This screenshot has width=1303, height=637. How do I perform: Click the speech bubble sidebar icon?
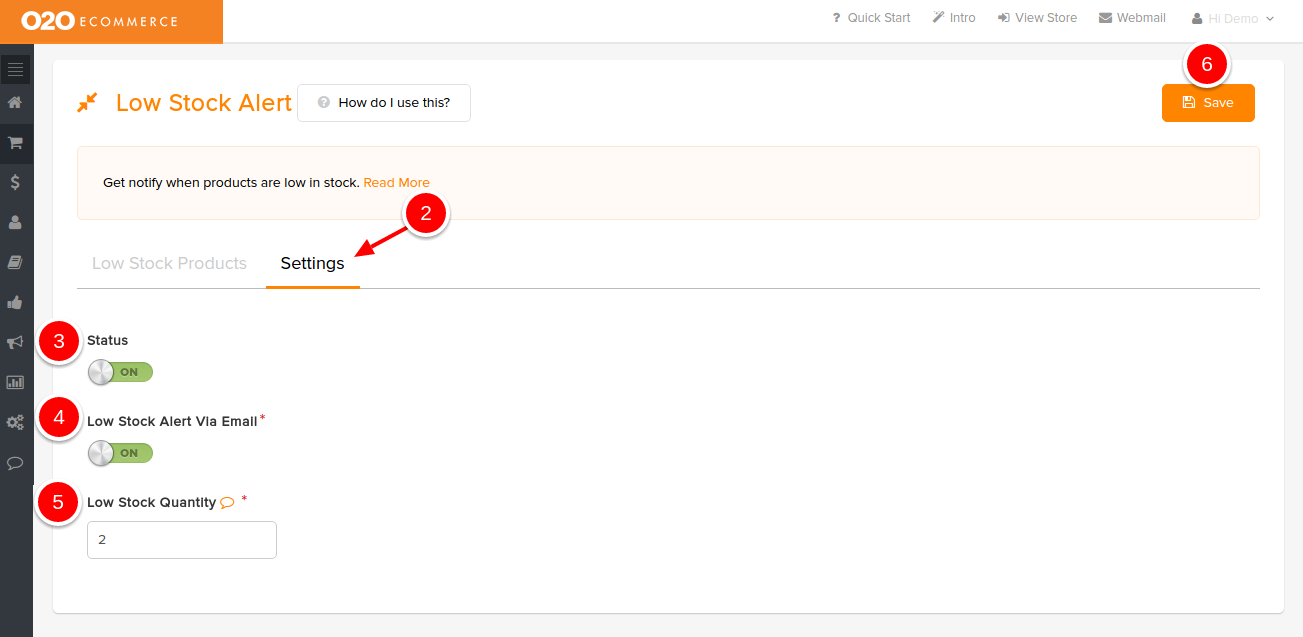pos(15,463)
